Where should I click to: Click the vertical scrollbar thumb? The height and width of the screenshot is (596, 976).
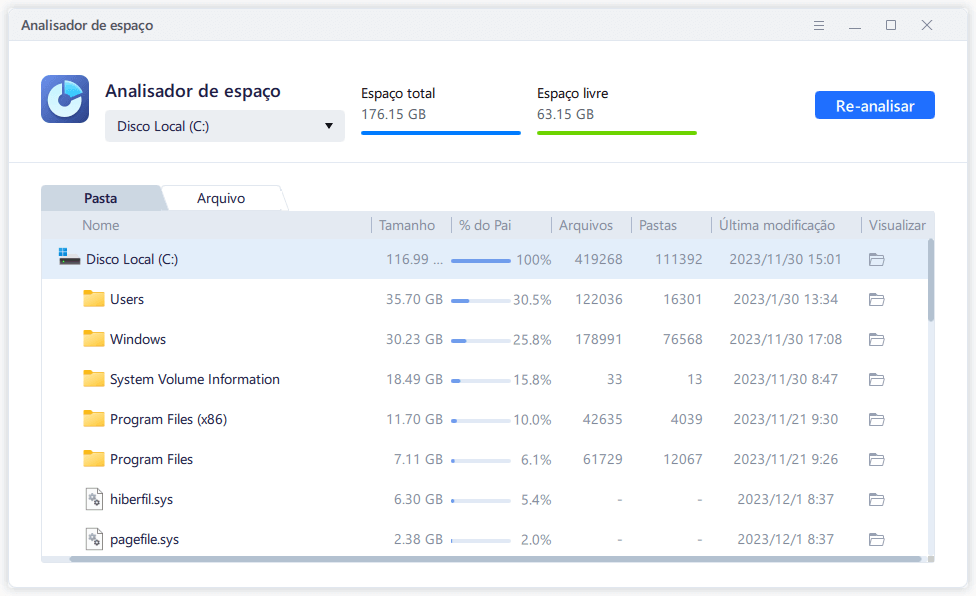pyautogui.click(x=932, y=279)
